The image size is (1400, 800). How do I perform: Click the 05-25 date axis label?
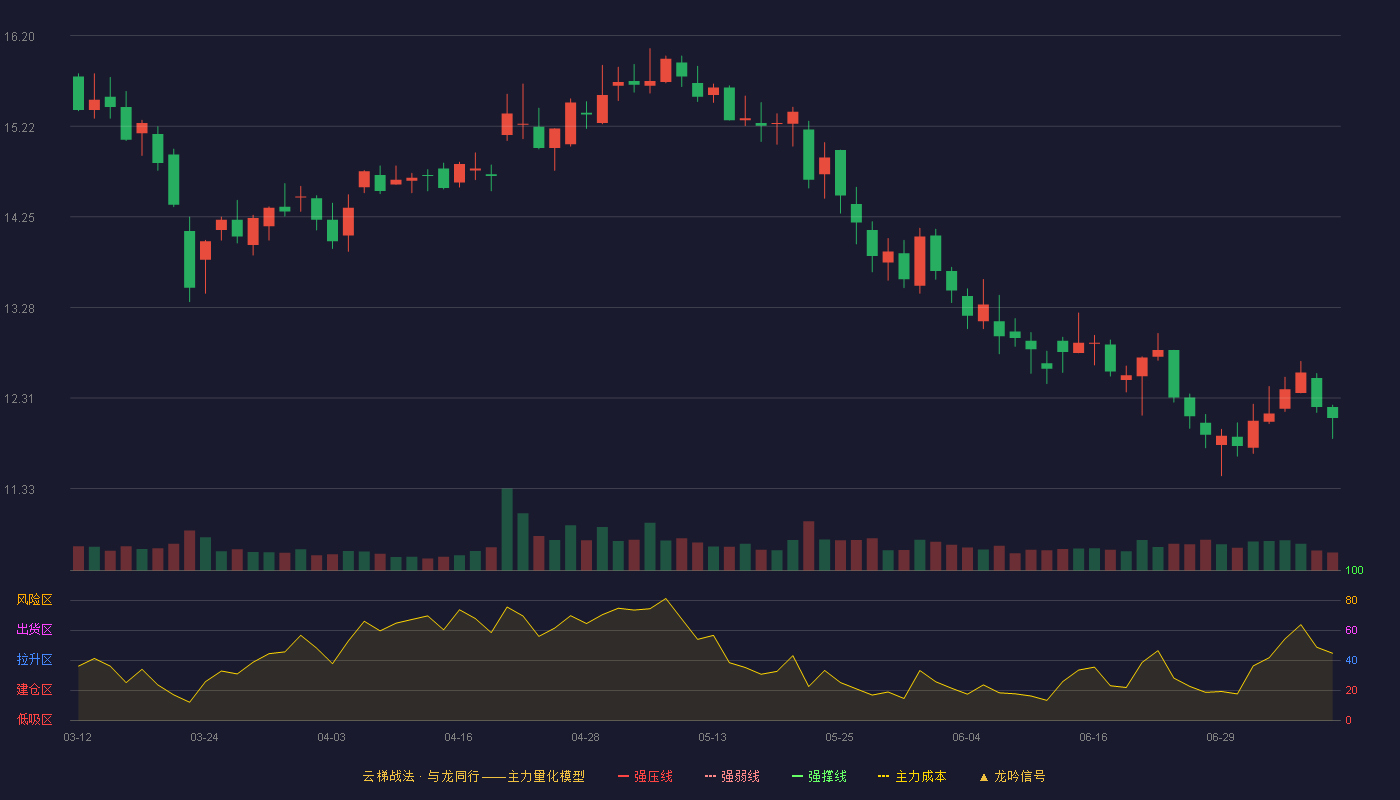pos(839,737)
